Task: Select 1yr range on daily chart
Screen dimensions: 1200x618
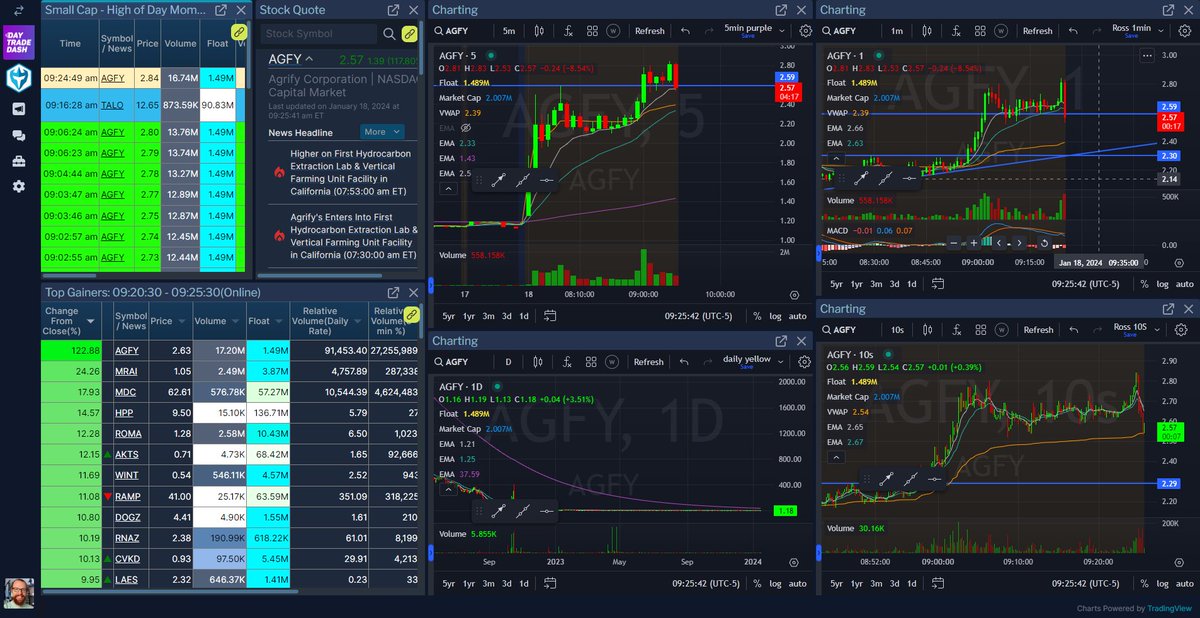Action: coord(469,583)
